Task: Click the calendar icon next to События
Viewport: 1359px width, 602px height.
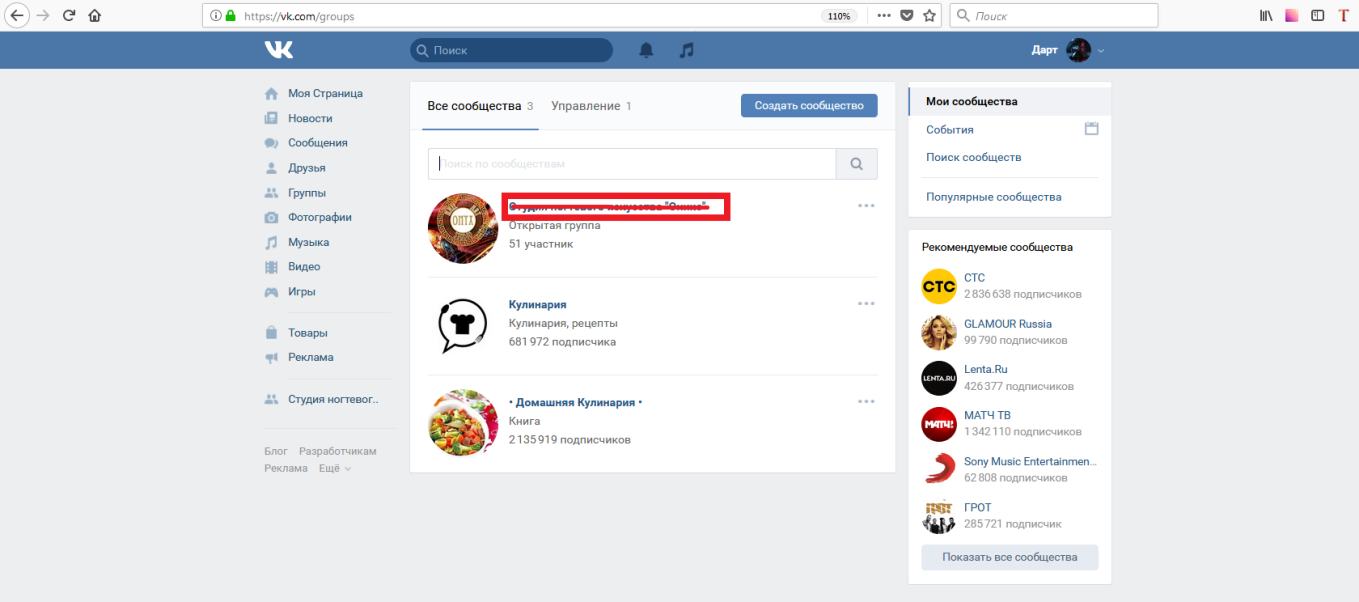Action: click(1091, 129)
